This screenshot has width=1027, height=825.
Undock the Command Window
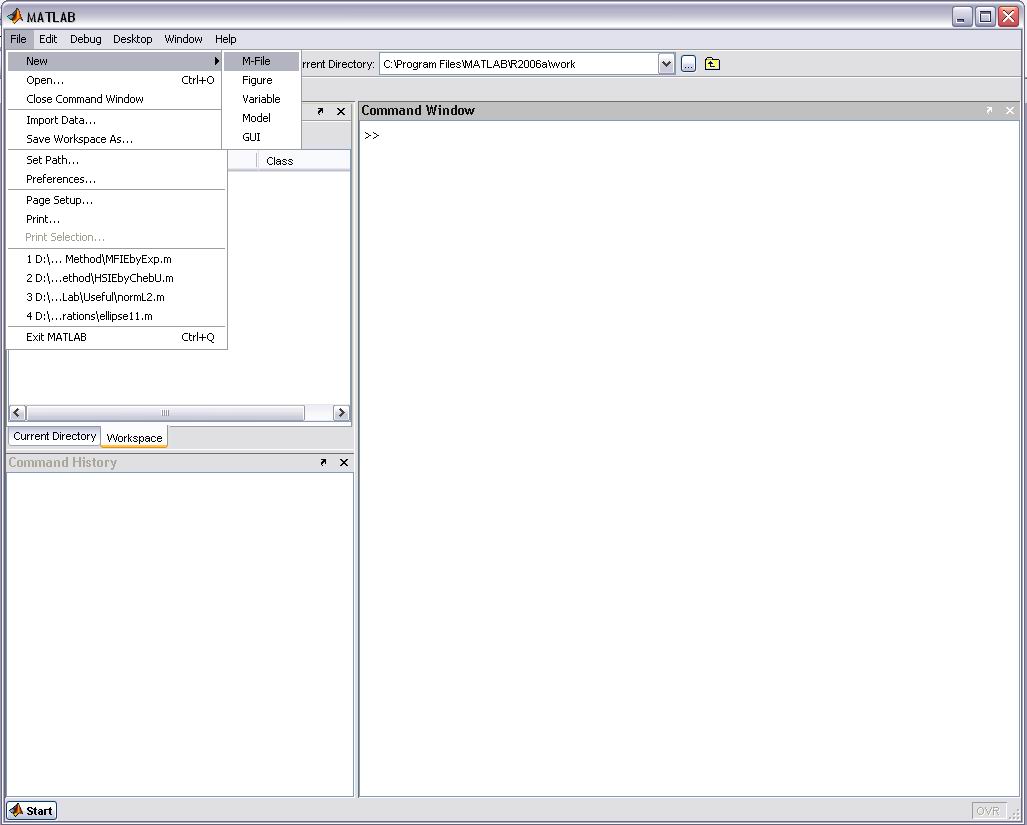coord(989,111)
